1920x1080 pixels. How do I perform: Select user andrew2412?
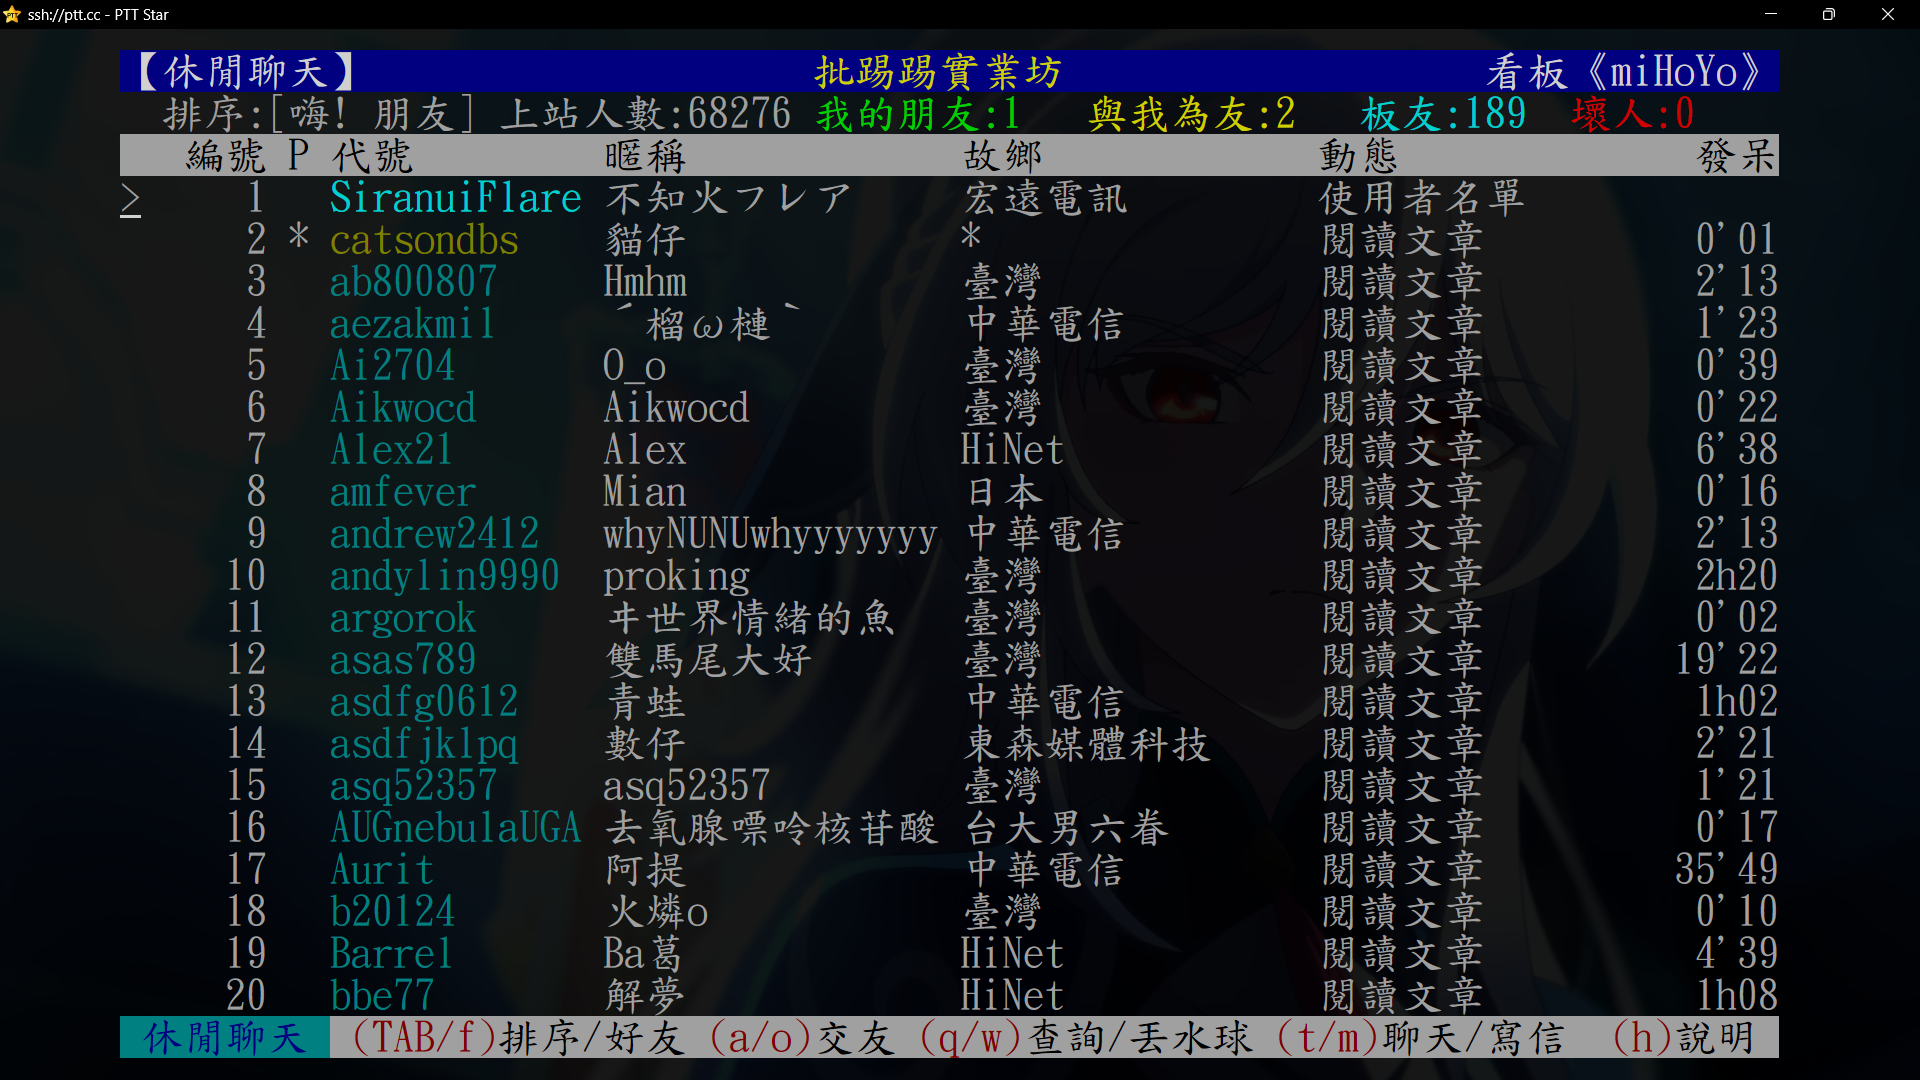pos(434,534)
